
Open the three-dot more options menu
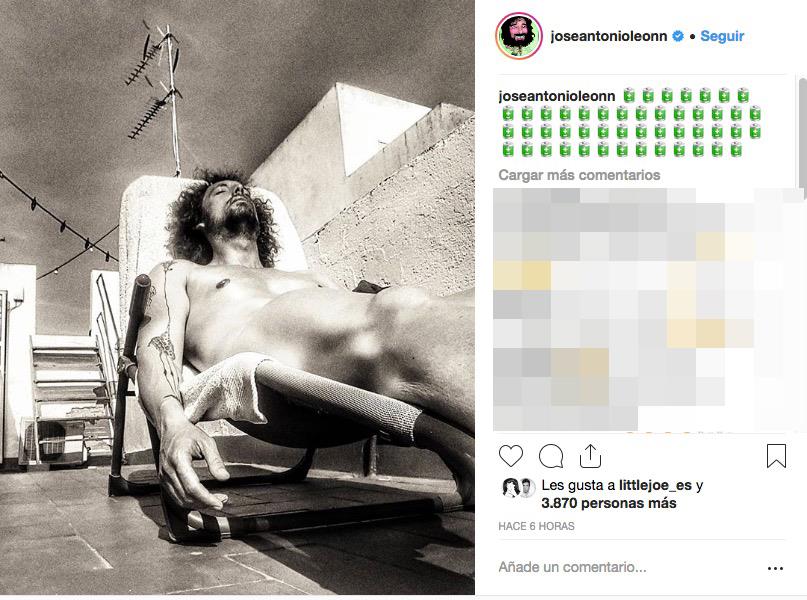point(775,569)
